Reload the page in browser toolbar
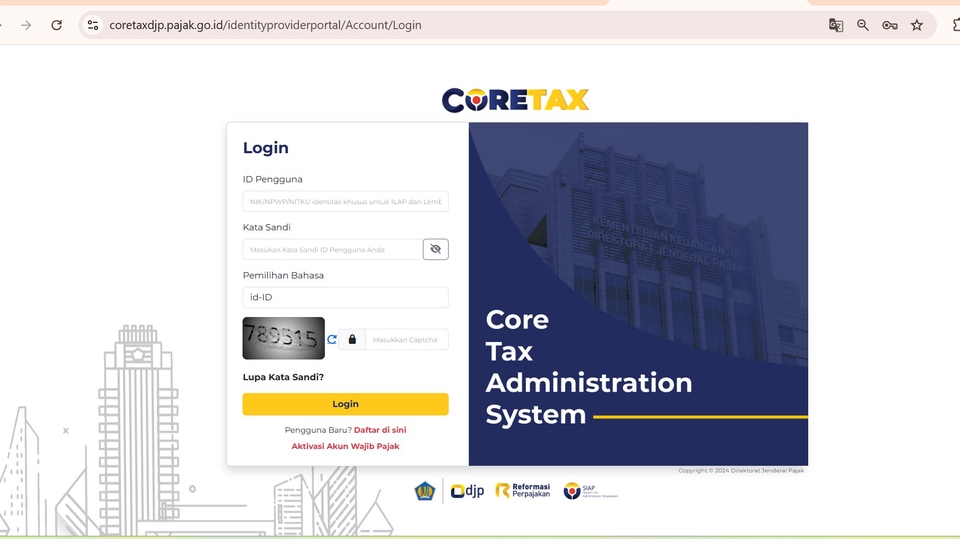This screenshot has height=539, width=960. tap(56, 25)
